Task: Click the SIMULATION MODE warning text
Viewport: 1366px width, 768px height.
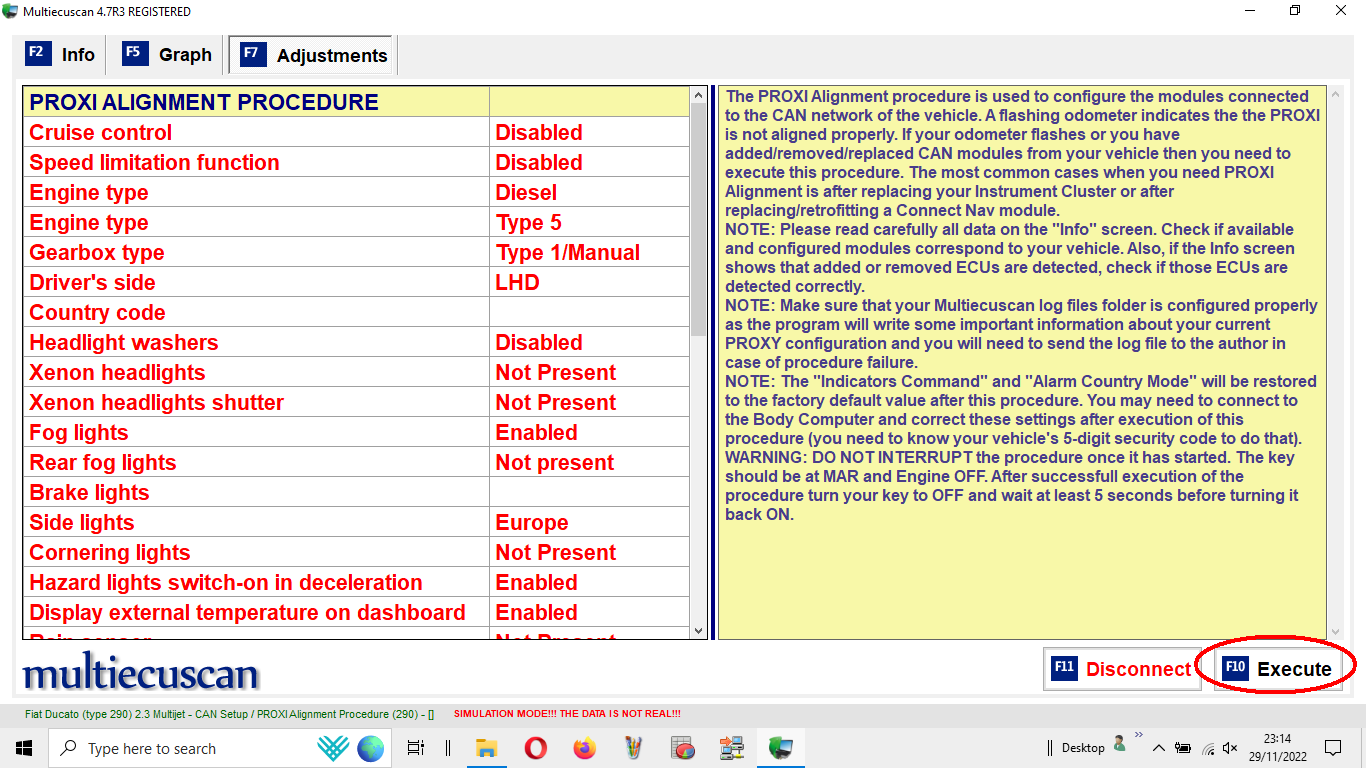Action: 567,714
